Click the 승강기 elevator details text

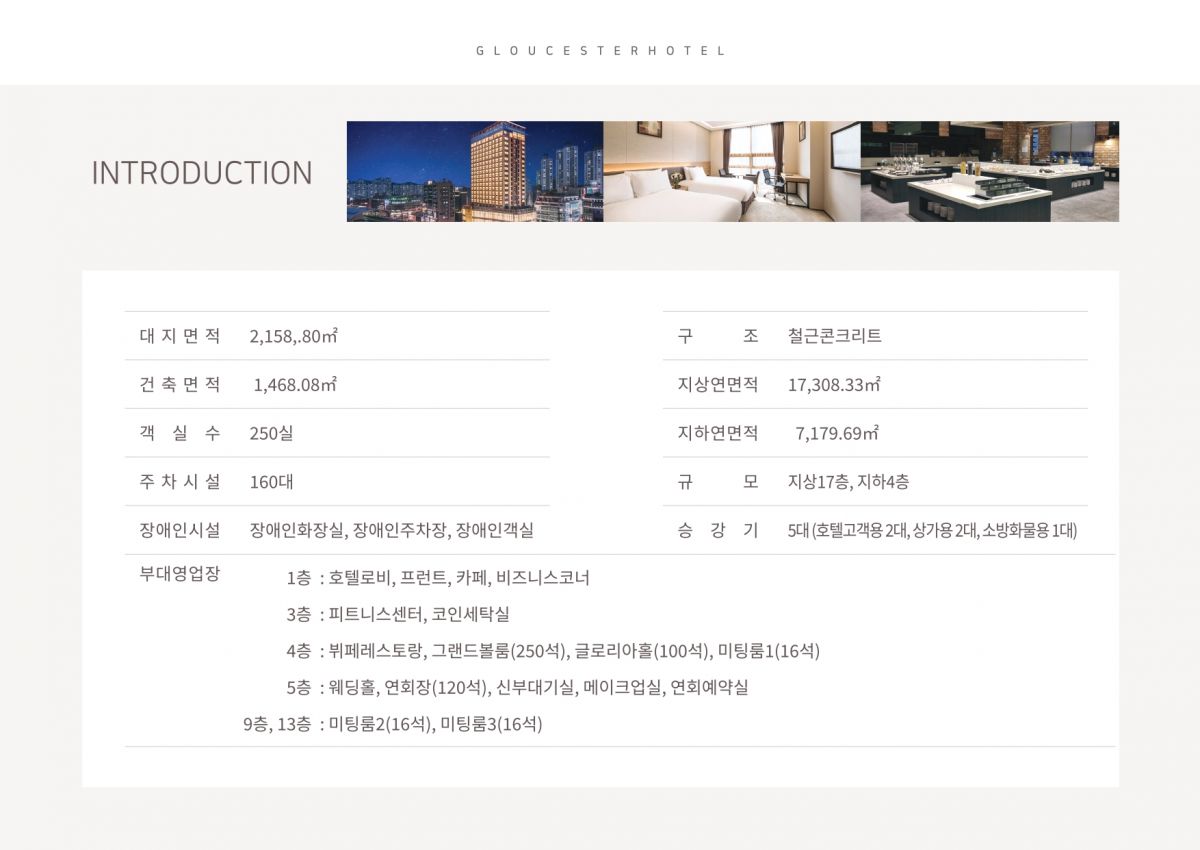(x=932, y=530)
